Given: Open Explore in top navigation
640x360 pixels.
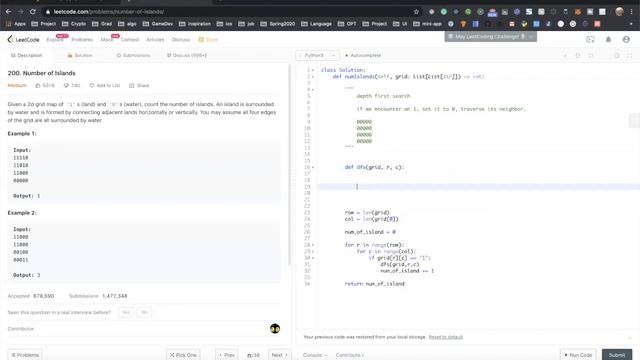Looking at the screenshot, I should [x=55, y=40].
